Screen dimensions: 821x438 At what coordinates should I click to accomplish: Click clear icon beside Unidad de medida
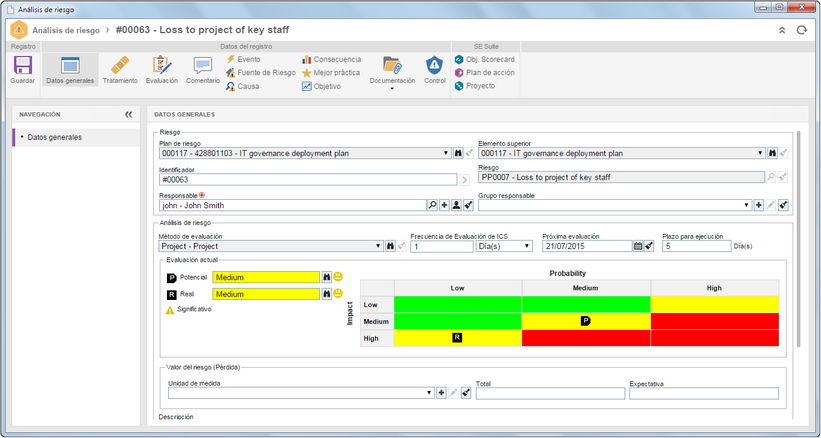(466, 393)
